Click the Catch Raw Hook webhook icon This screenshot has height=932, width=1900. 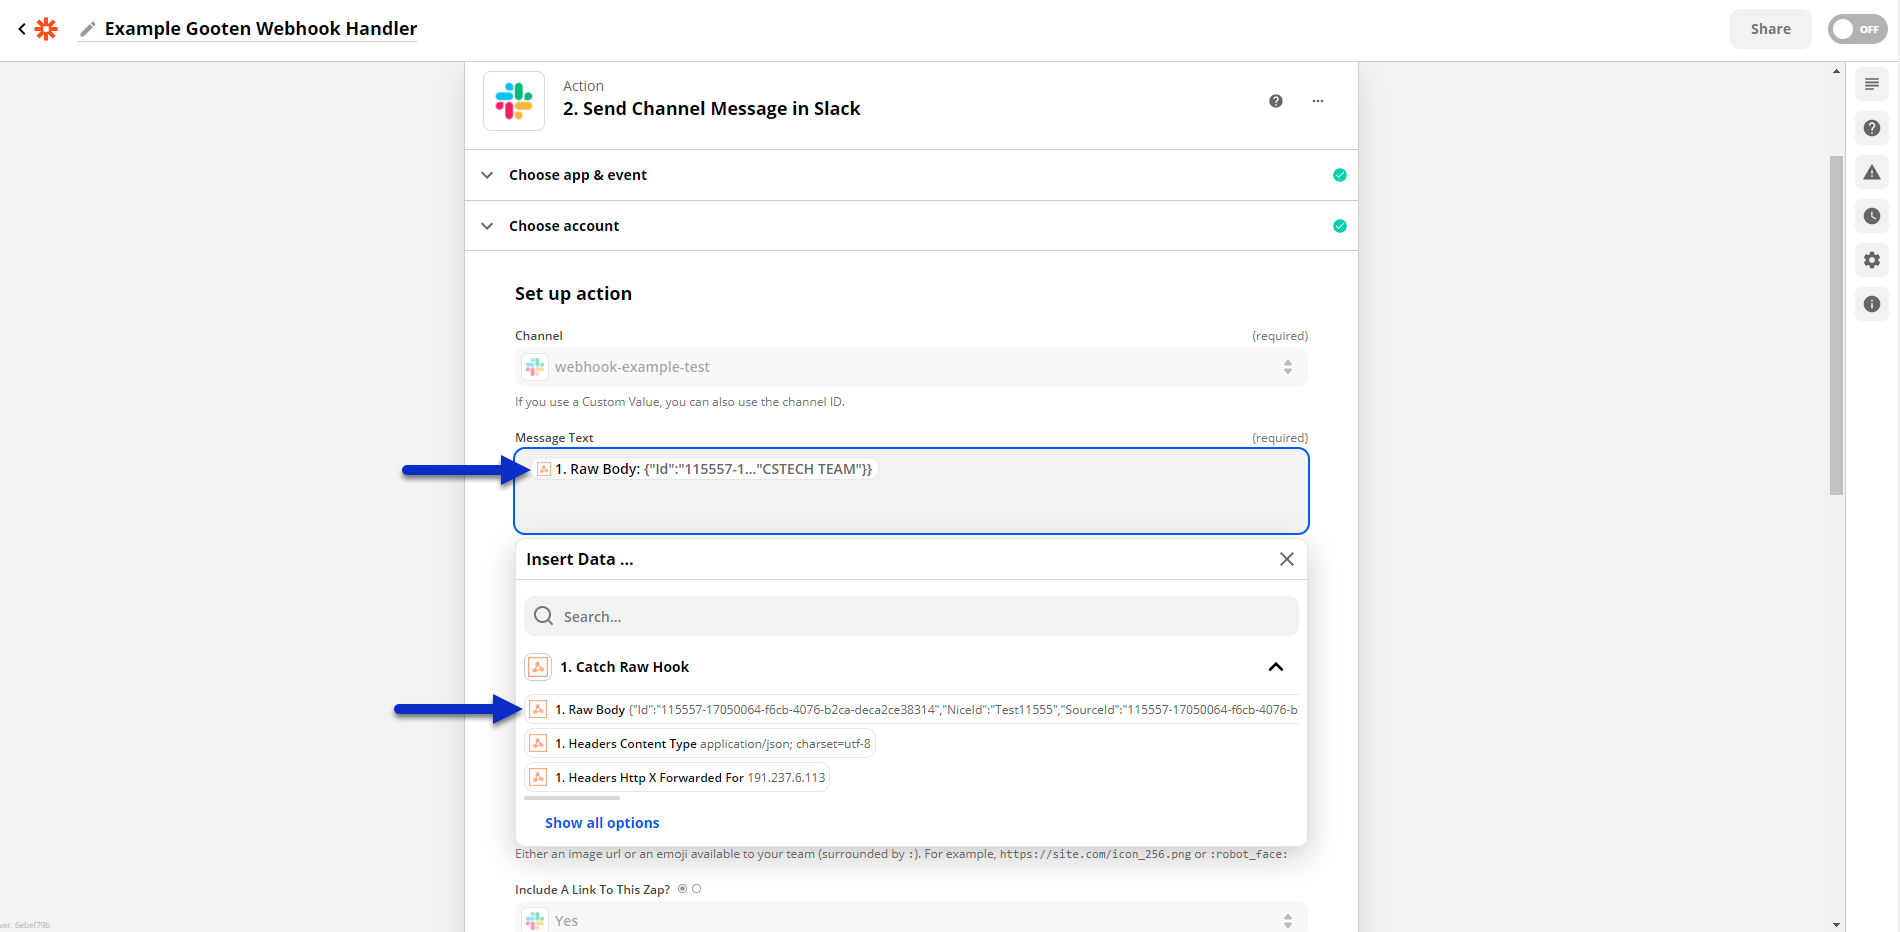pos(538,667)
